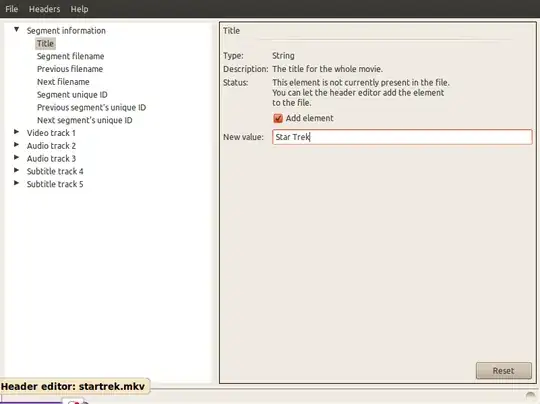Expand the Audio track 2 node
This screenshot has height=404, width=540.
(x=16, y=145)
